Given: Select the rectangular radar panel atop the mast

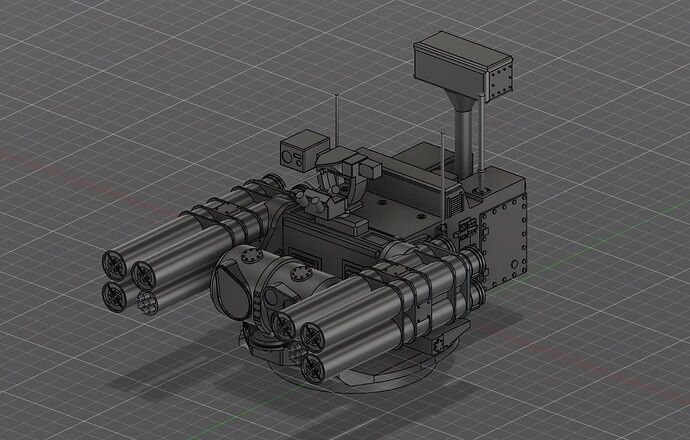Looking at the screenshot, I should pos(463,66).
